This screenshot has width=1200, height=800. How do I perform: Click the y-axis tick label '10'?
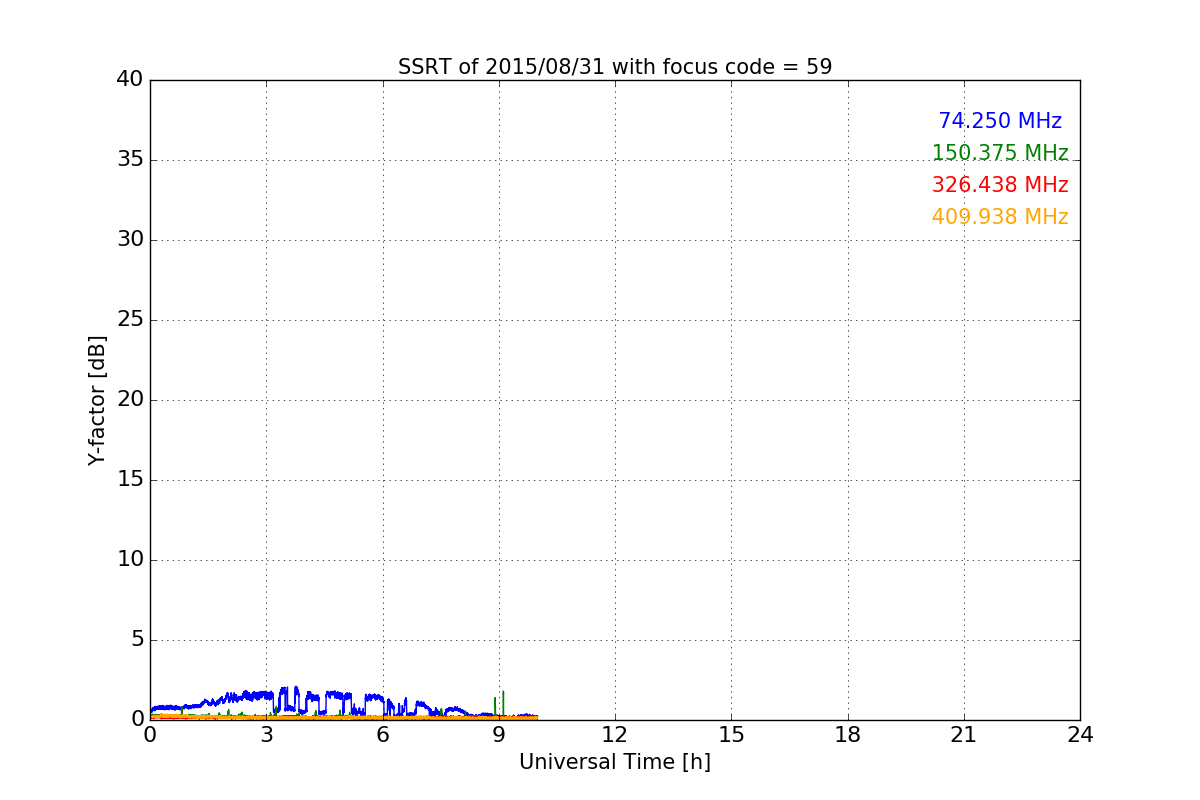[130, 560]
